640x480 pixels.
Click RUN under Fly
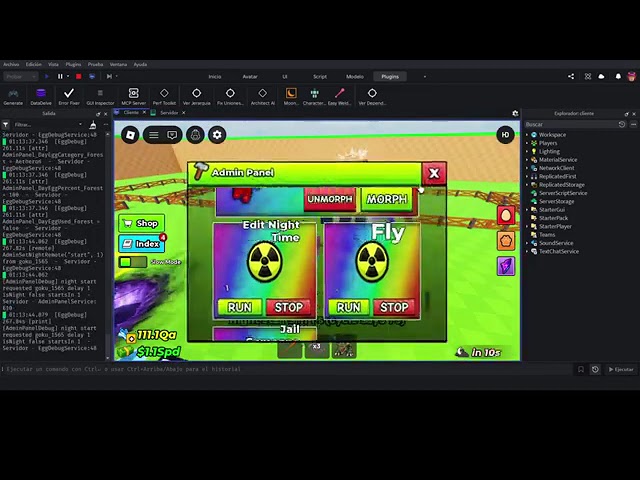[x=349, y=307]
